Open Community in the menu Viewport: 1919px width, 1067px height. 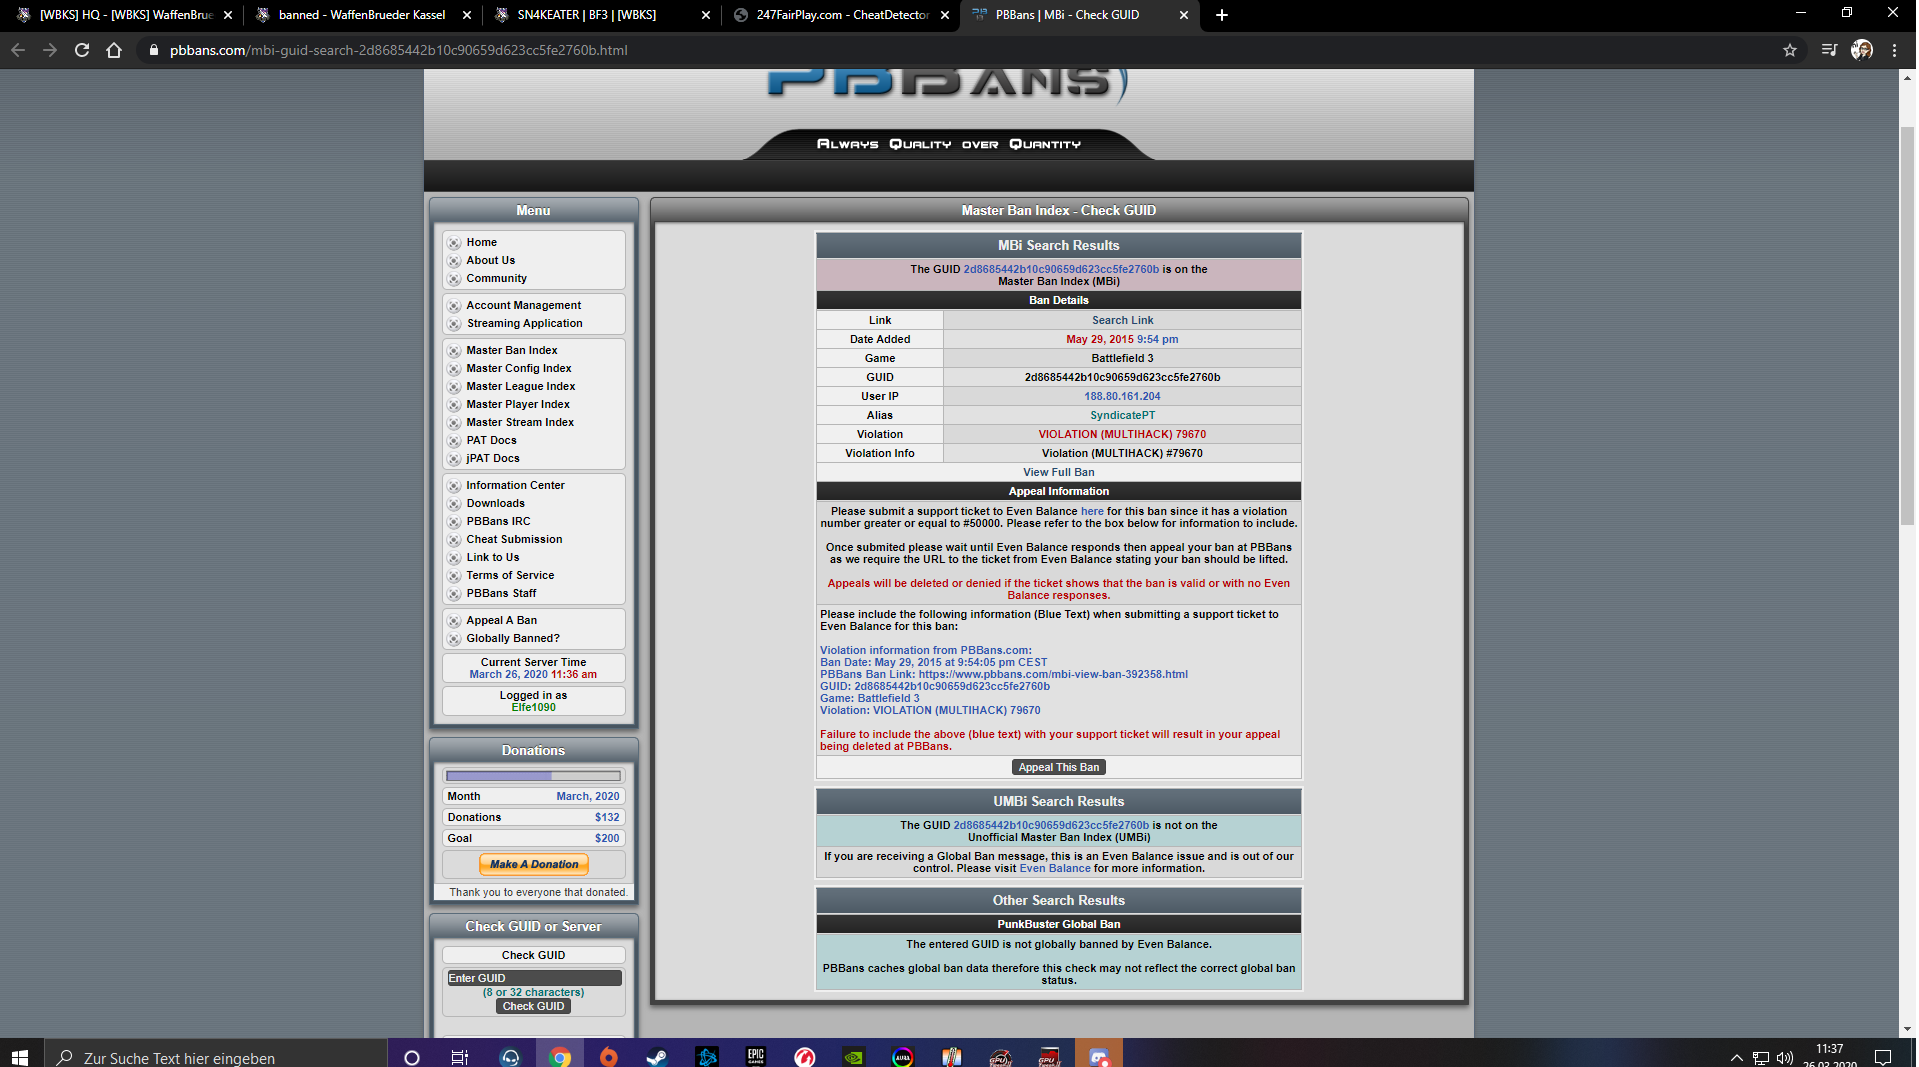tap(496, 278)
